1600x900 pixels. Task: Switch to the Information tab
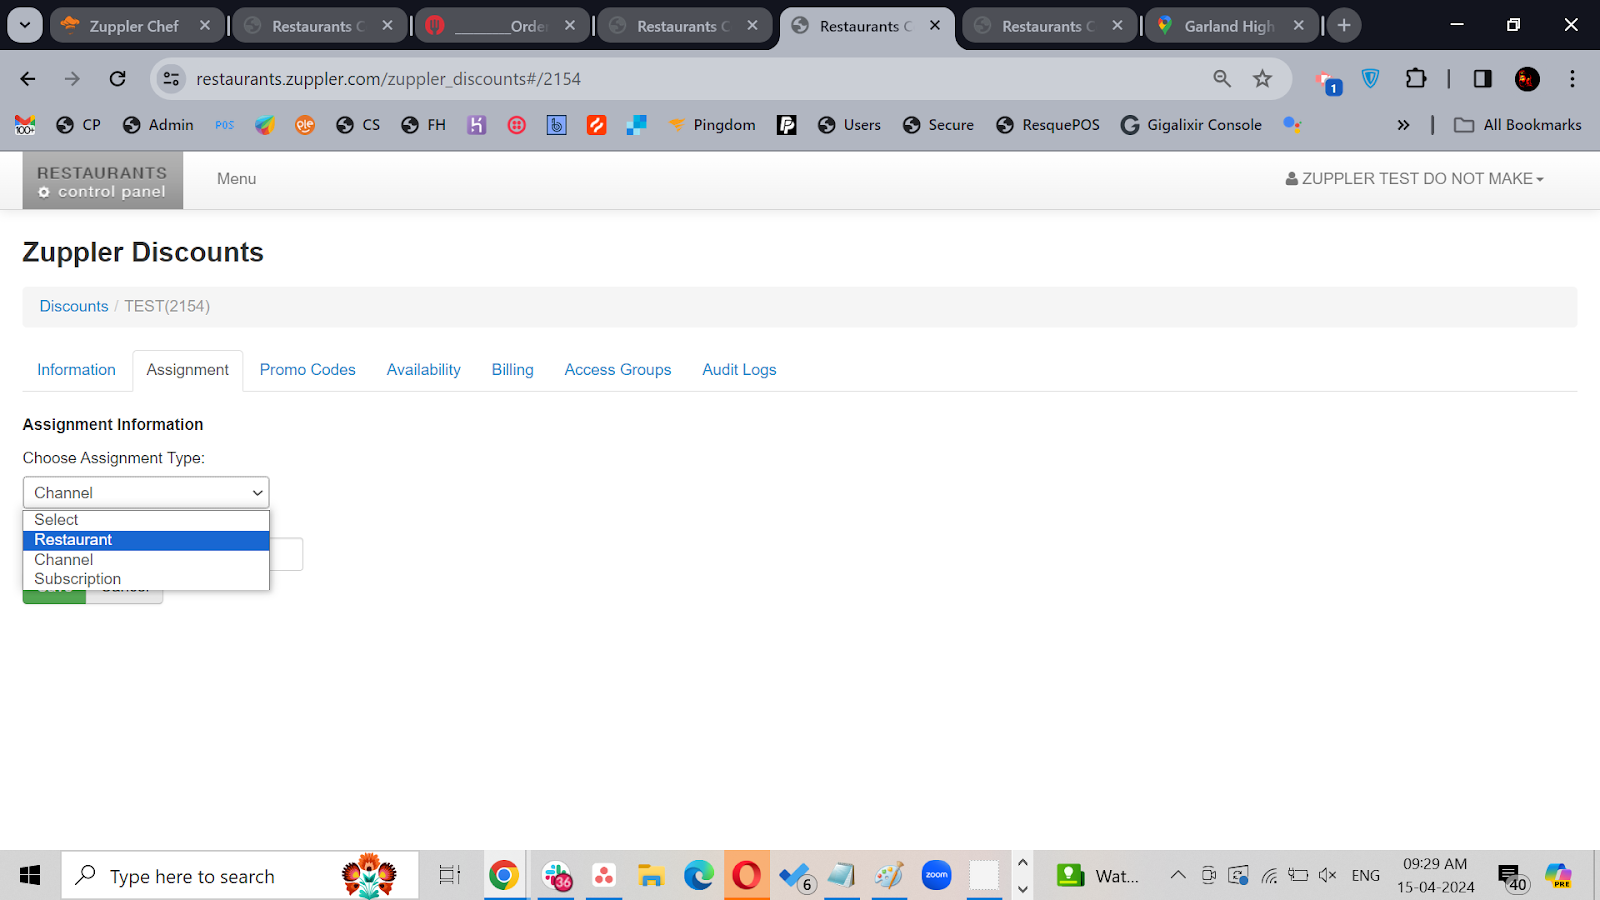(77, 370)
